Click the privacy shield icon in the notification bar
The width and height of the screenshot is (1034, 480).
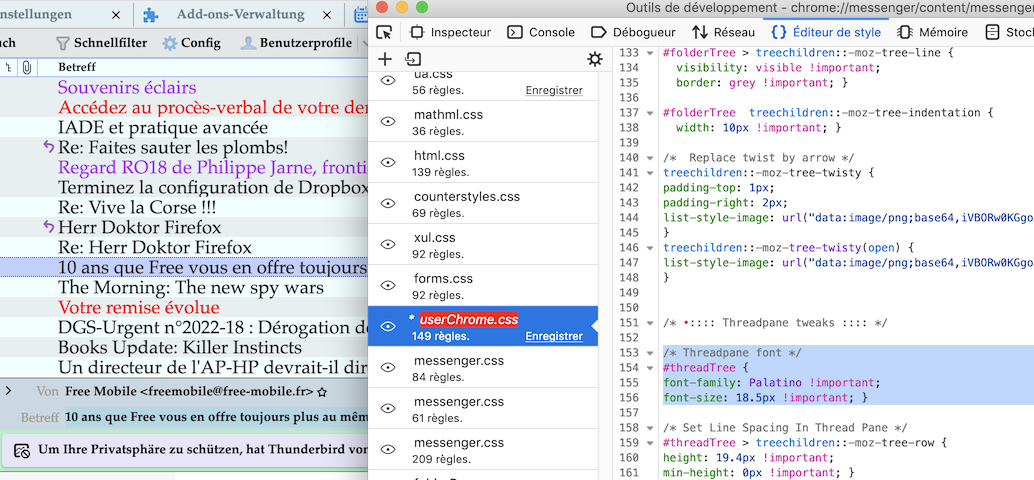click(x=22, y=450)
